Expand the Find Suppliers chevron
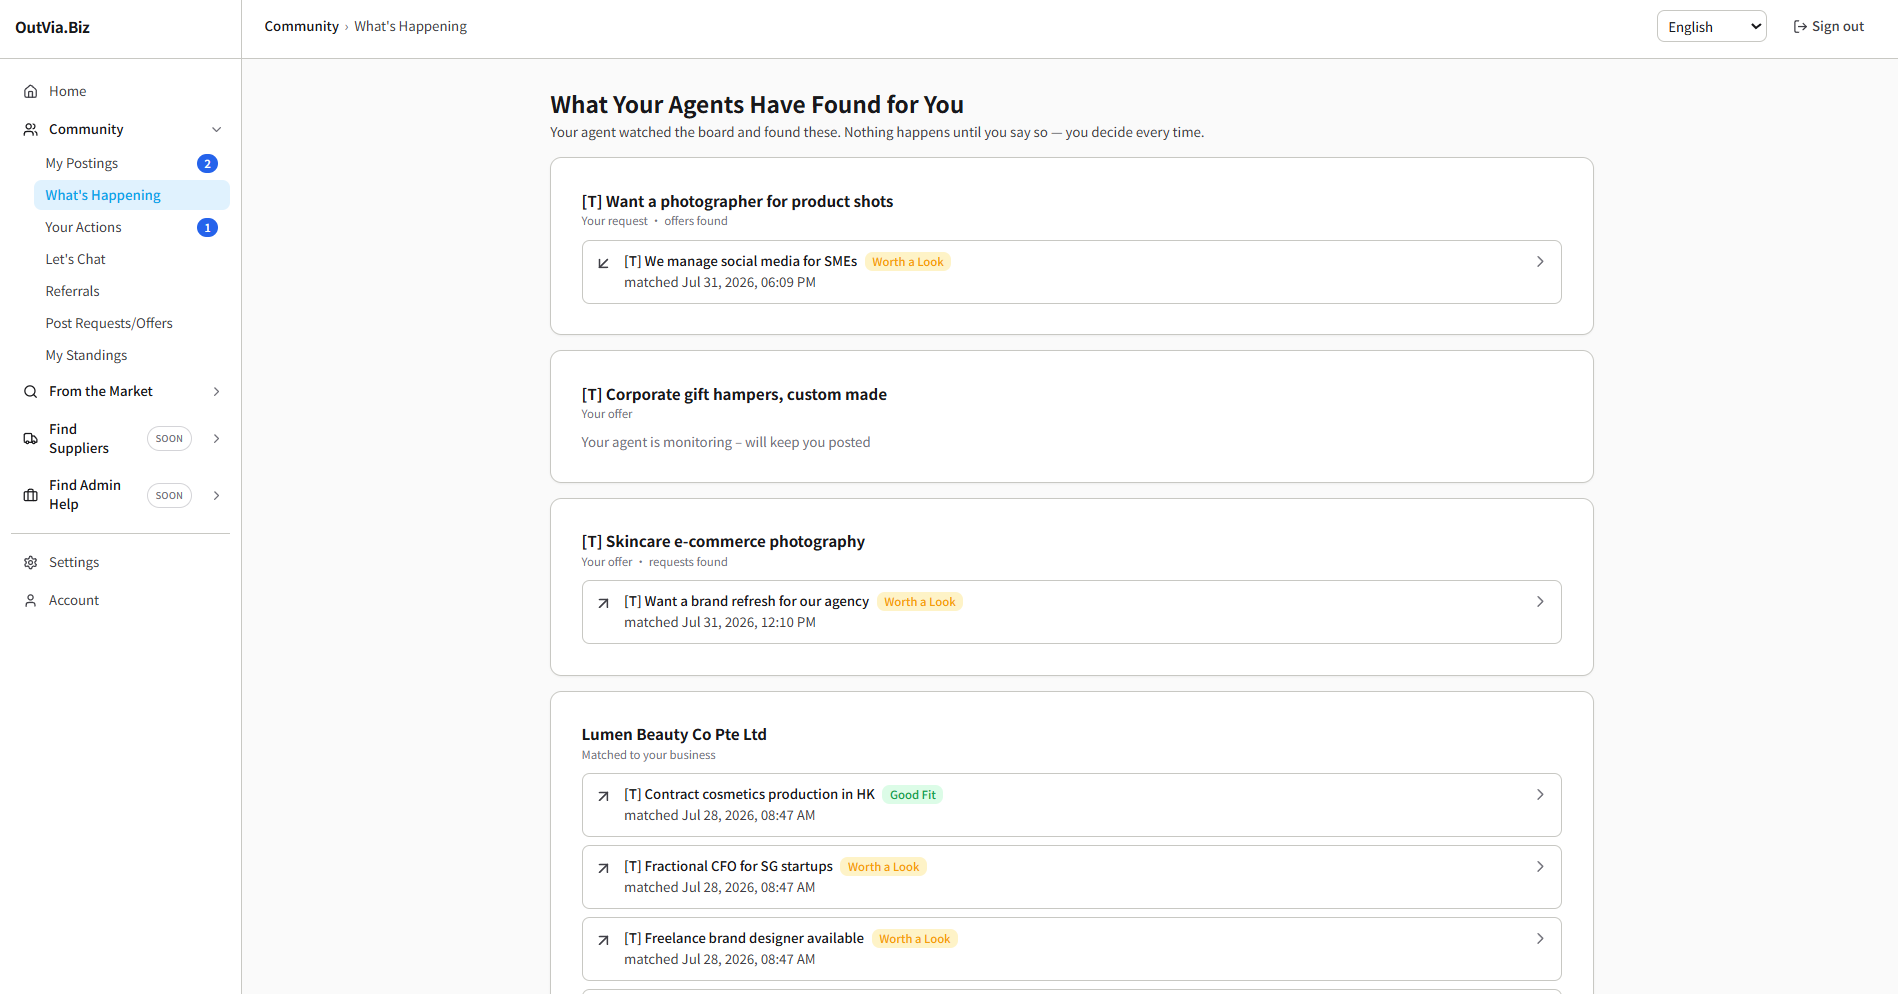Viewport: 1898px width, 994px height. [216, 438]
